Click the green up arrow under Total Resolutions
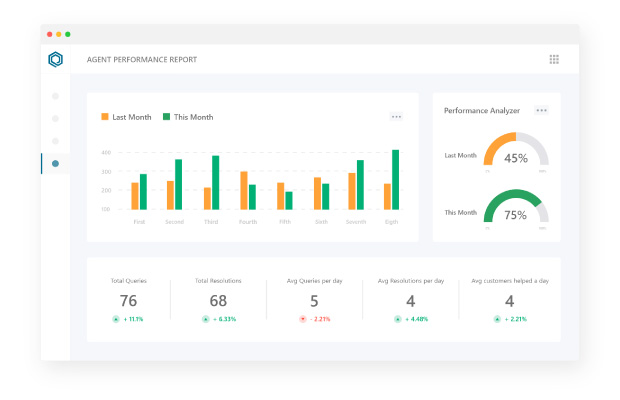Viewport: 620px width, 400px height. [x=206, y=319]
